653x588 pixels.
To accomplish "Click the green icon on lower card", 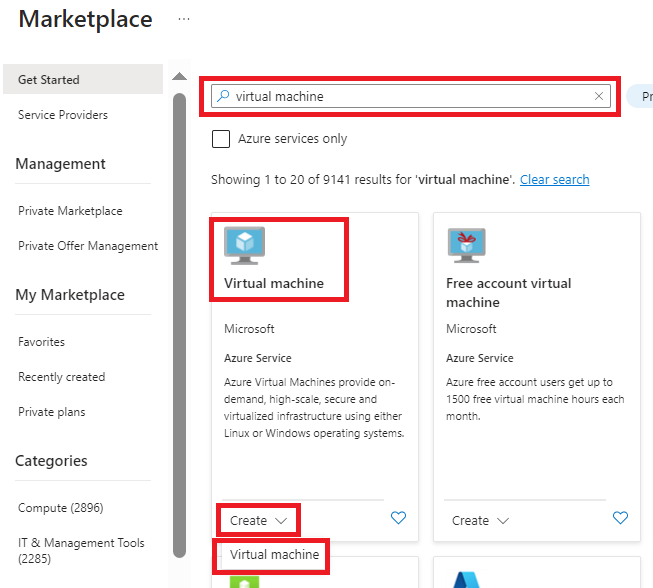I will (244, 582).
